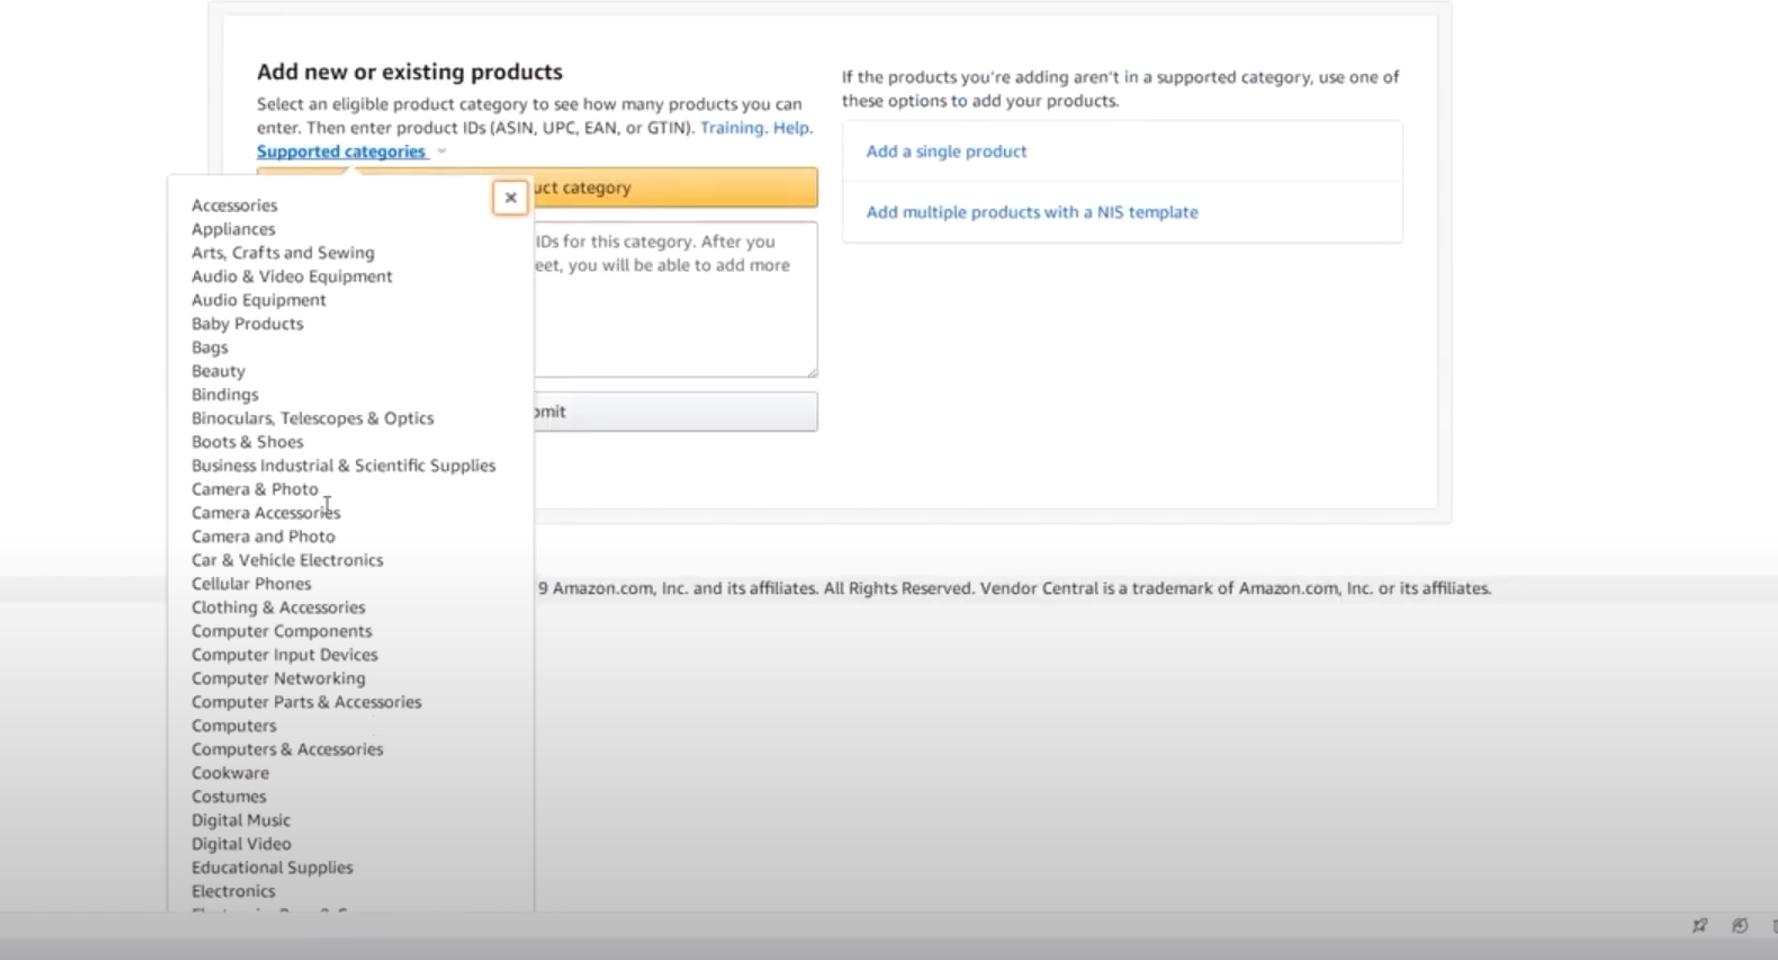Image resolution: width=1778 pixels, height=960 pixels.
Task: Pick Digital Music in the list
Action: [241, 821]
